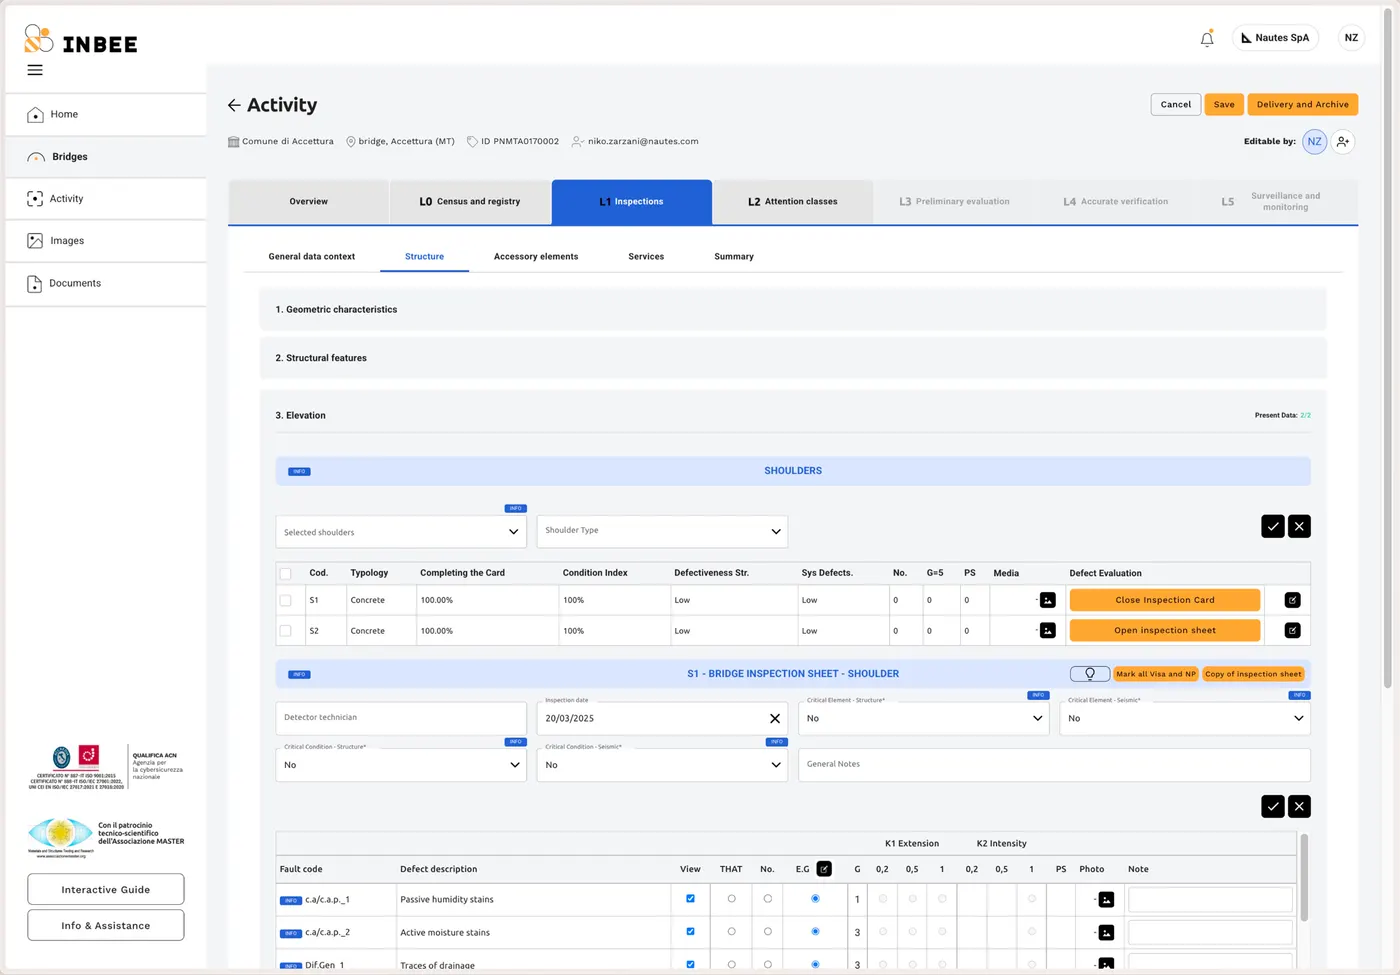Switch to Accessory elements sub-tab
This screenshot has height=975, width=1400.
pos(536,257)
